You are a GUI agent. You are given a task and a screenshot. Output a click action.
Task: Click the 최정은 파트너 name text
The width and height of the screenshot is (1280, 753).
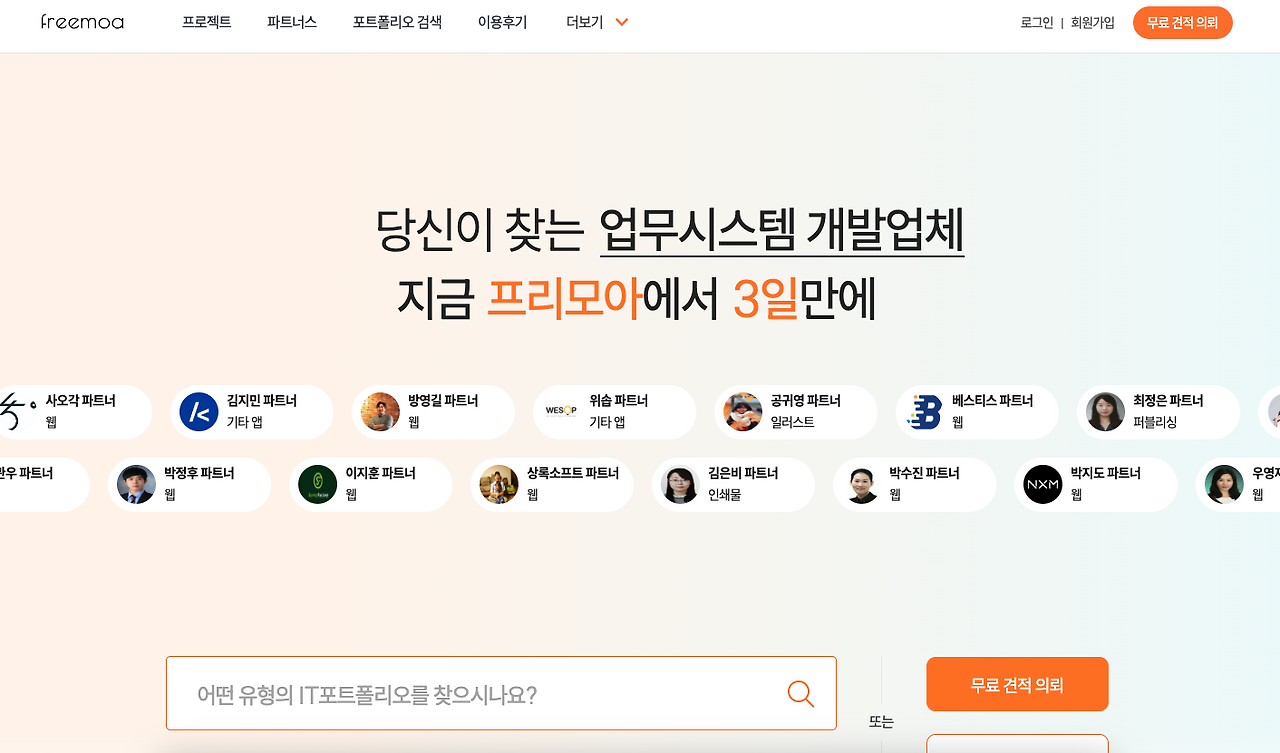[x=1168, y=401]
